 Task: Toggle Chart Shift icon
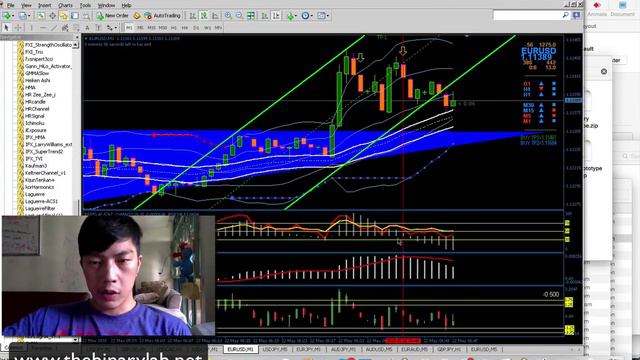[276, 16]
